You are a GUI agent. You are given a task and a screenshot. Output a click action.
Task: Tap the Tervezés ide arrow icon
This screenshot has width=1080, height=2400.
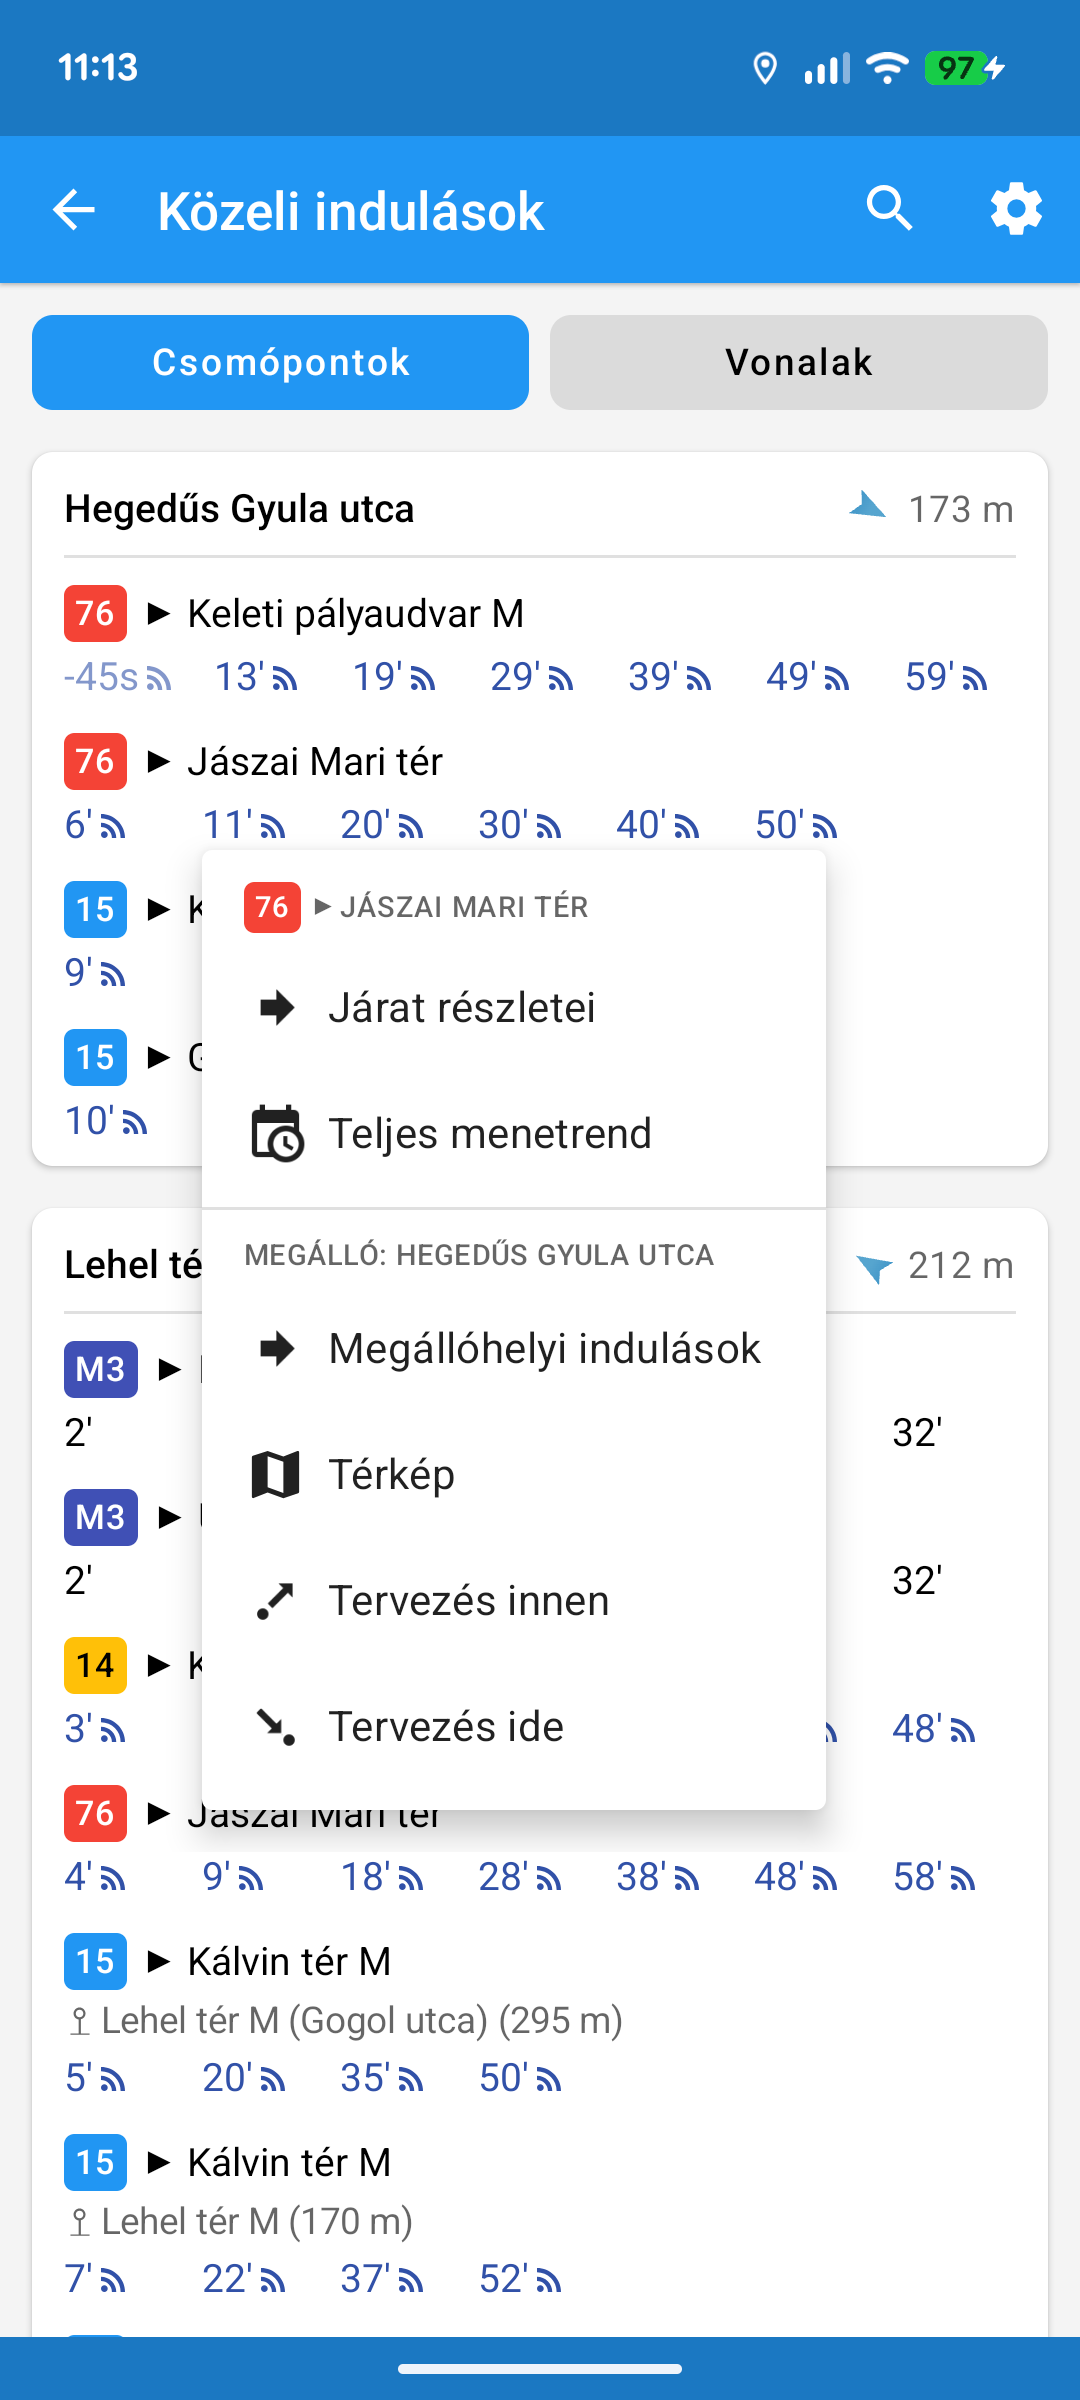[x=275, y=1727]
